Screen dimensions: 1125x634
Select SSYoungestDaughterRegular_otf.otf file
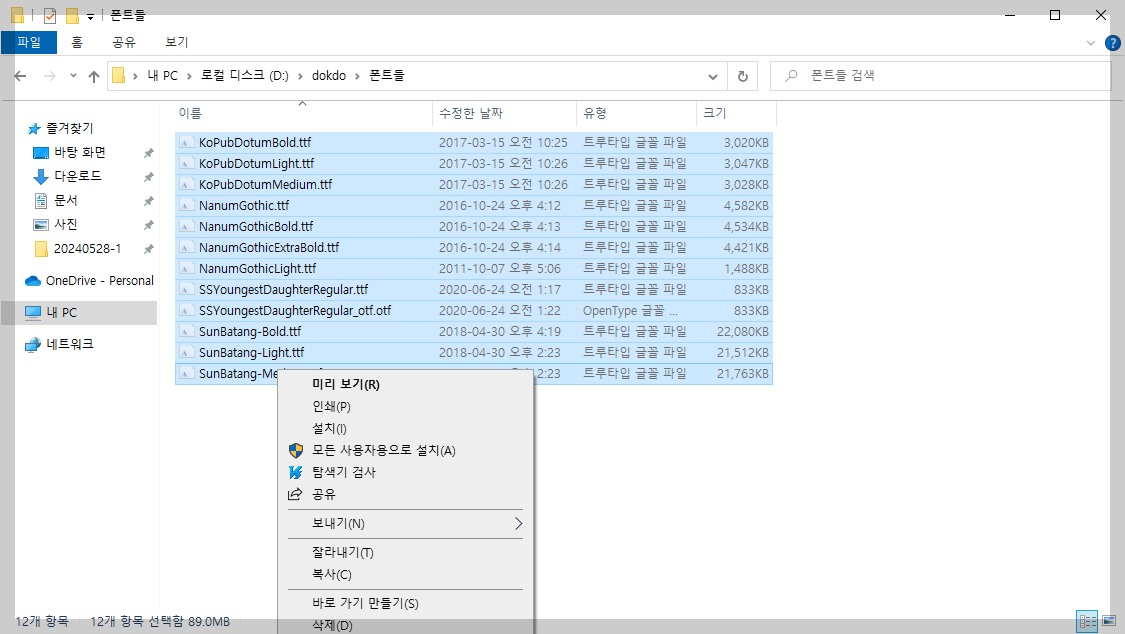(x=474, y=311)
